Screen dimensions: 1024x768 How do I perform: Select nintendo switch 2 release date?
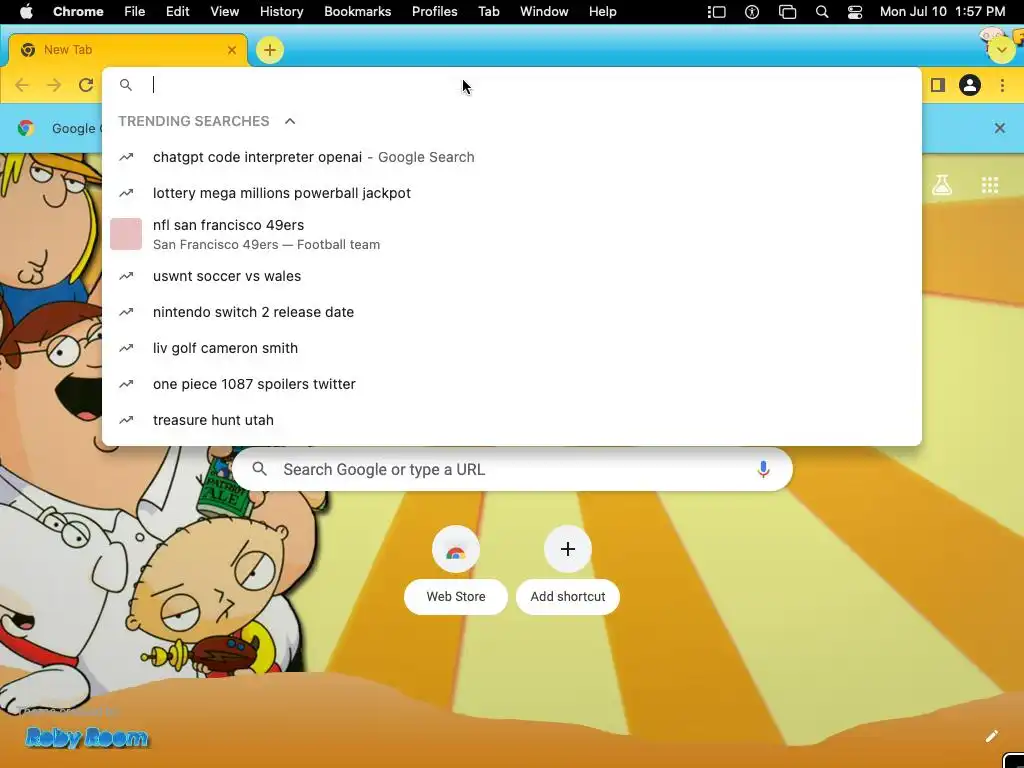[x=512, y=312]
